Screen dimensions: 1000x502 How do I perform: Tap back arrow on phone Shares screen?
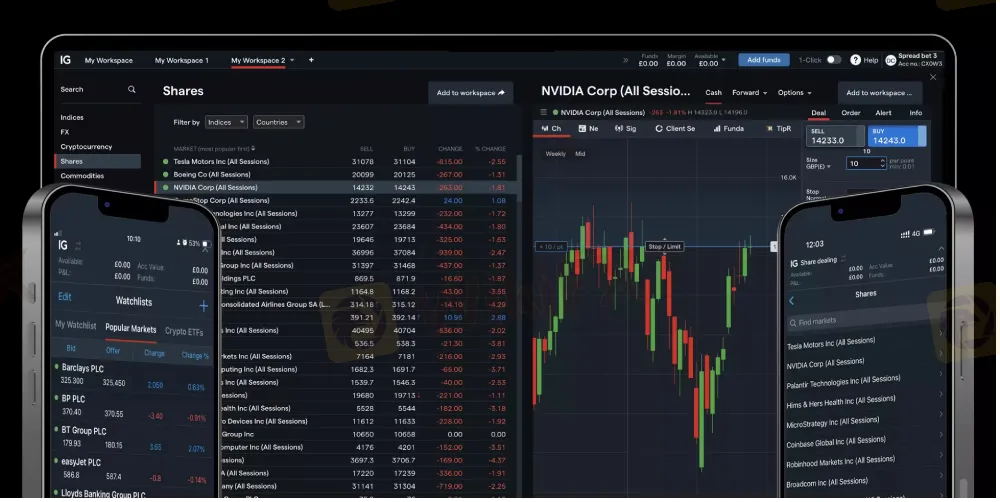[x=792, y=300]
